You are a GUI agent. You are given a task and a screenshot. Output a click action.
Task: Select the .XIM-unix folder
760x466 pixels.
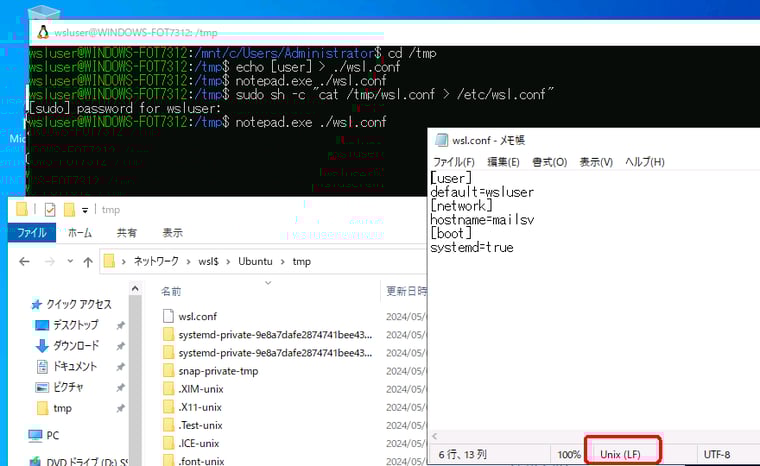click(x=201, y=389)
